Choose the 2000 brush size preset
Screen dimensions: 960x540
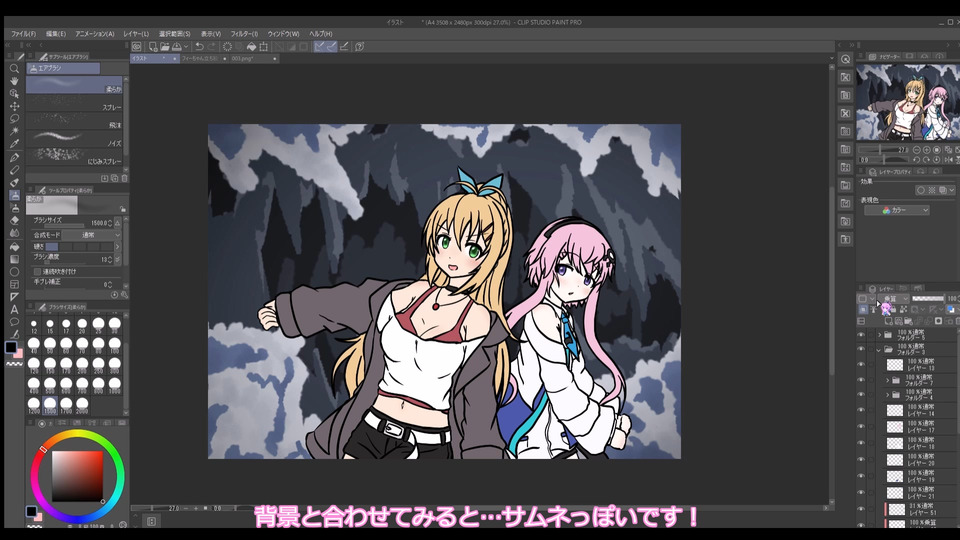coord(82,405)
